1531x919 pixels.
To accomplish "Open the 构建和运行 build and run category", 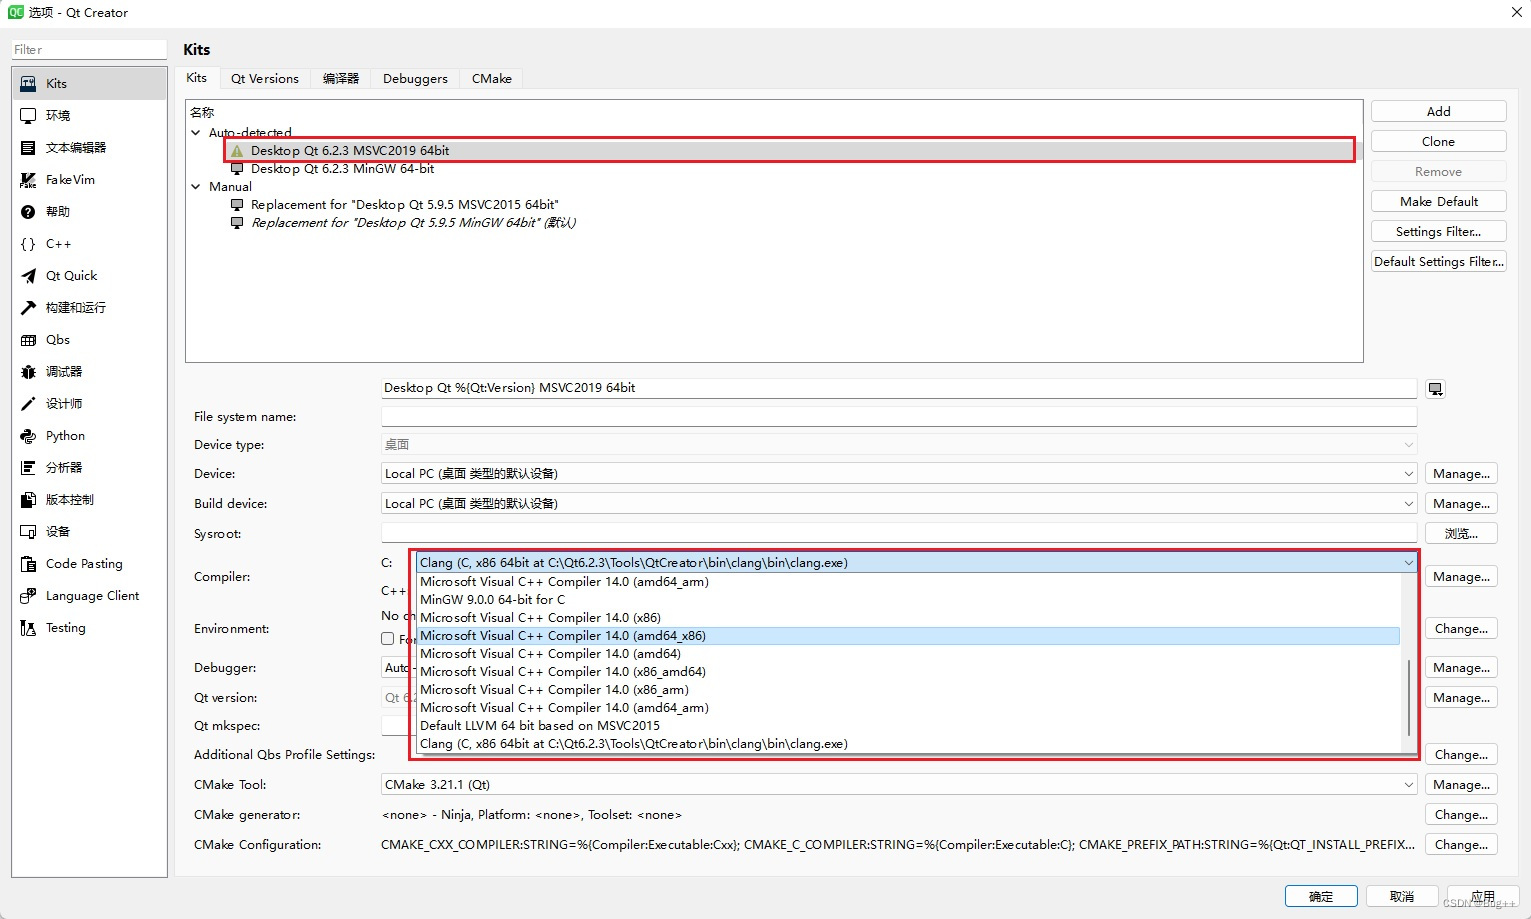I will pyautogui.click(x=89, y=307).
